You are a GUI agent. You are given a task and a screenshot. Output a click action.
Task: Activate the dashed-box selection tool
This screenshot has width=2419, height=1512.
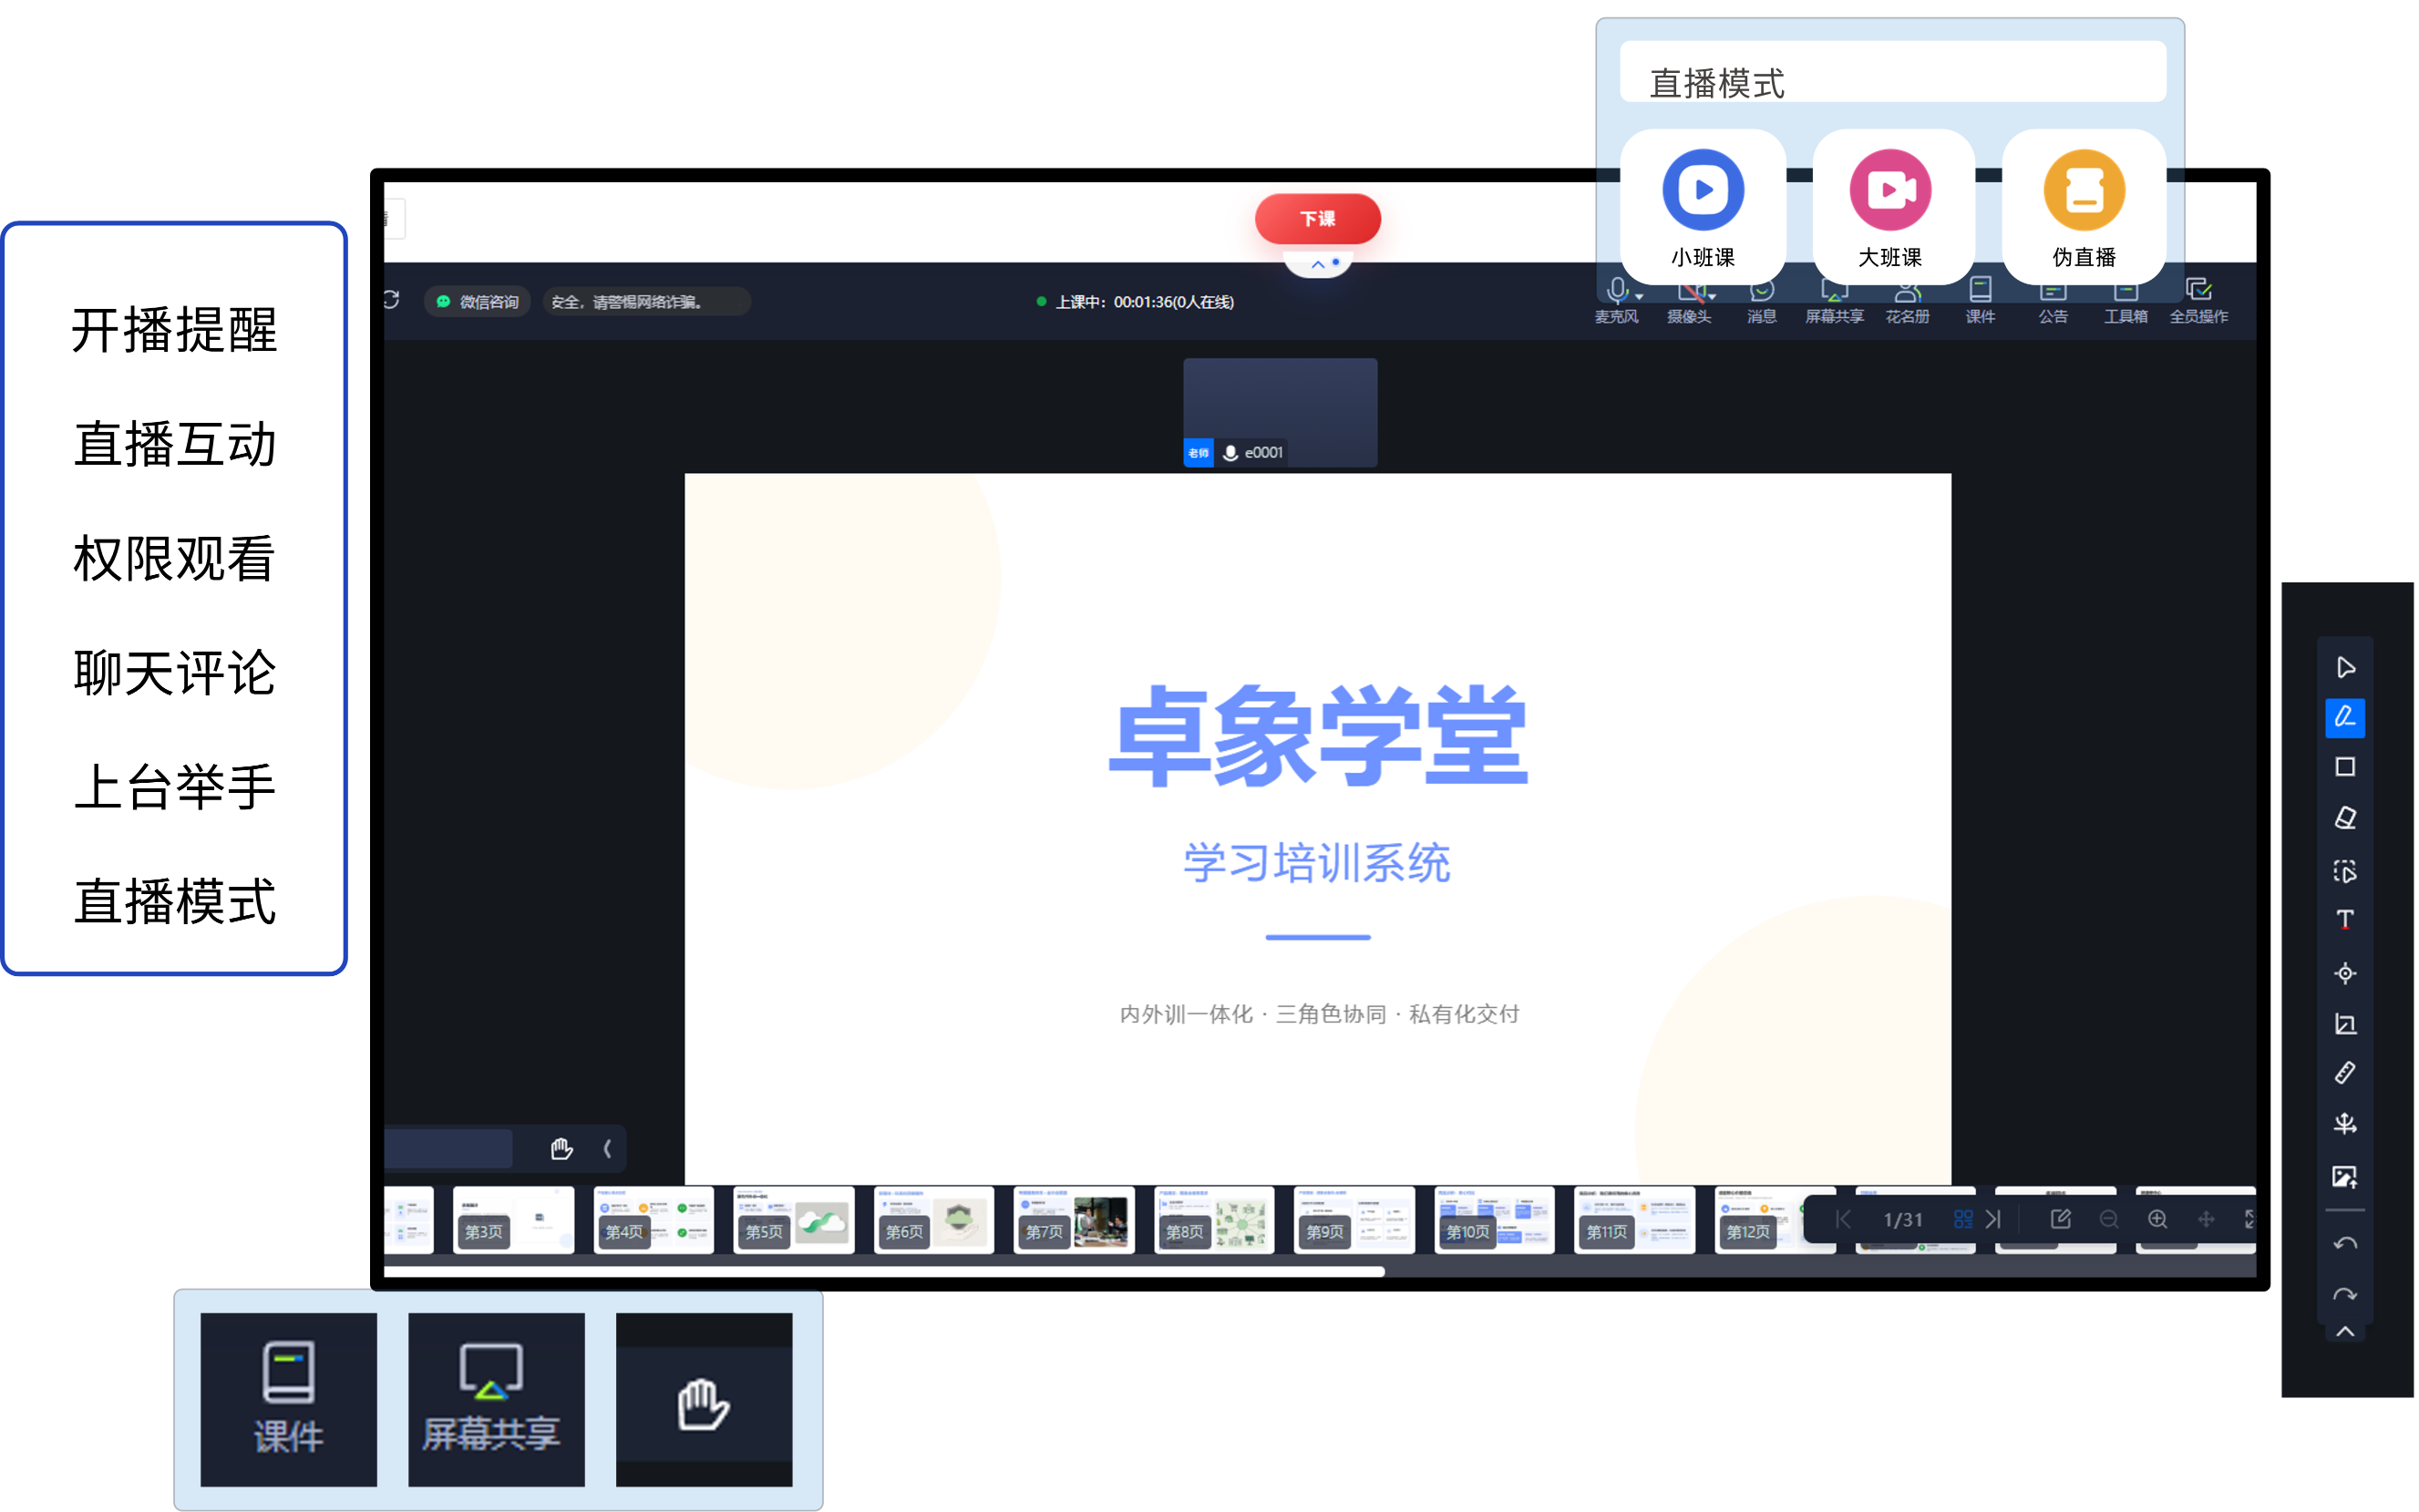(x=2344, y=870)
